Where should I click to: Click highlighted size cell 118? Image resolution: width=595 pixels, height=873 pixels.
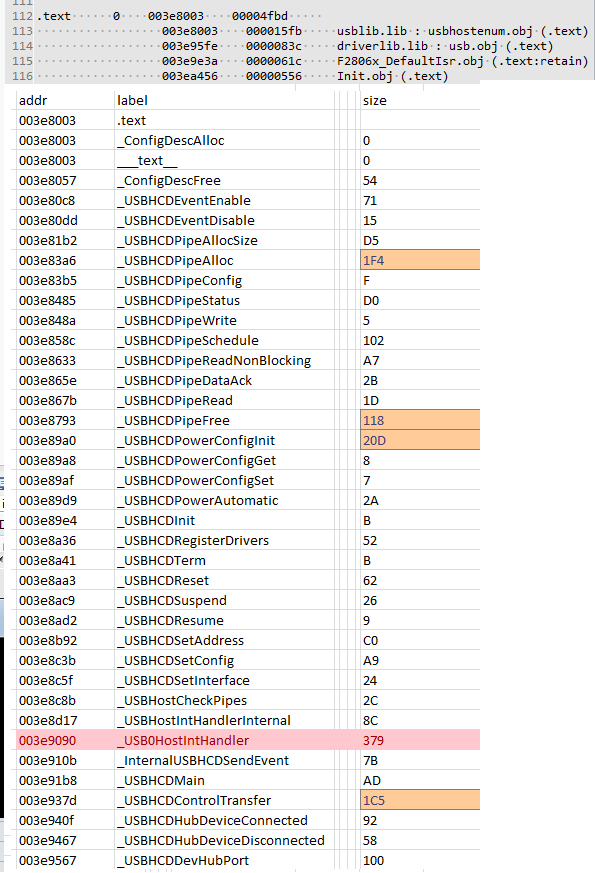[420, 420]
